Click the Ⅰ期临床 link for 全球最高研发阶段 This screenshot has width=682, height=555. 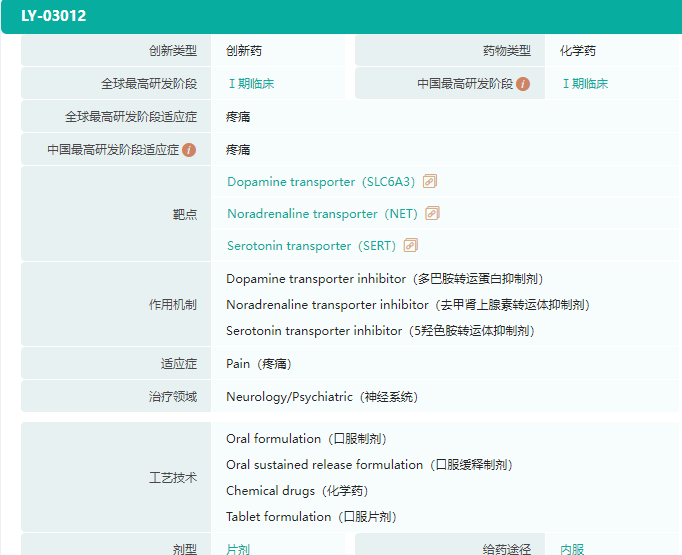point(250,84)
